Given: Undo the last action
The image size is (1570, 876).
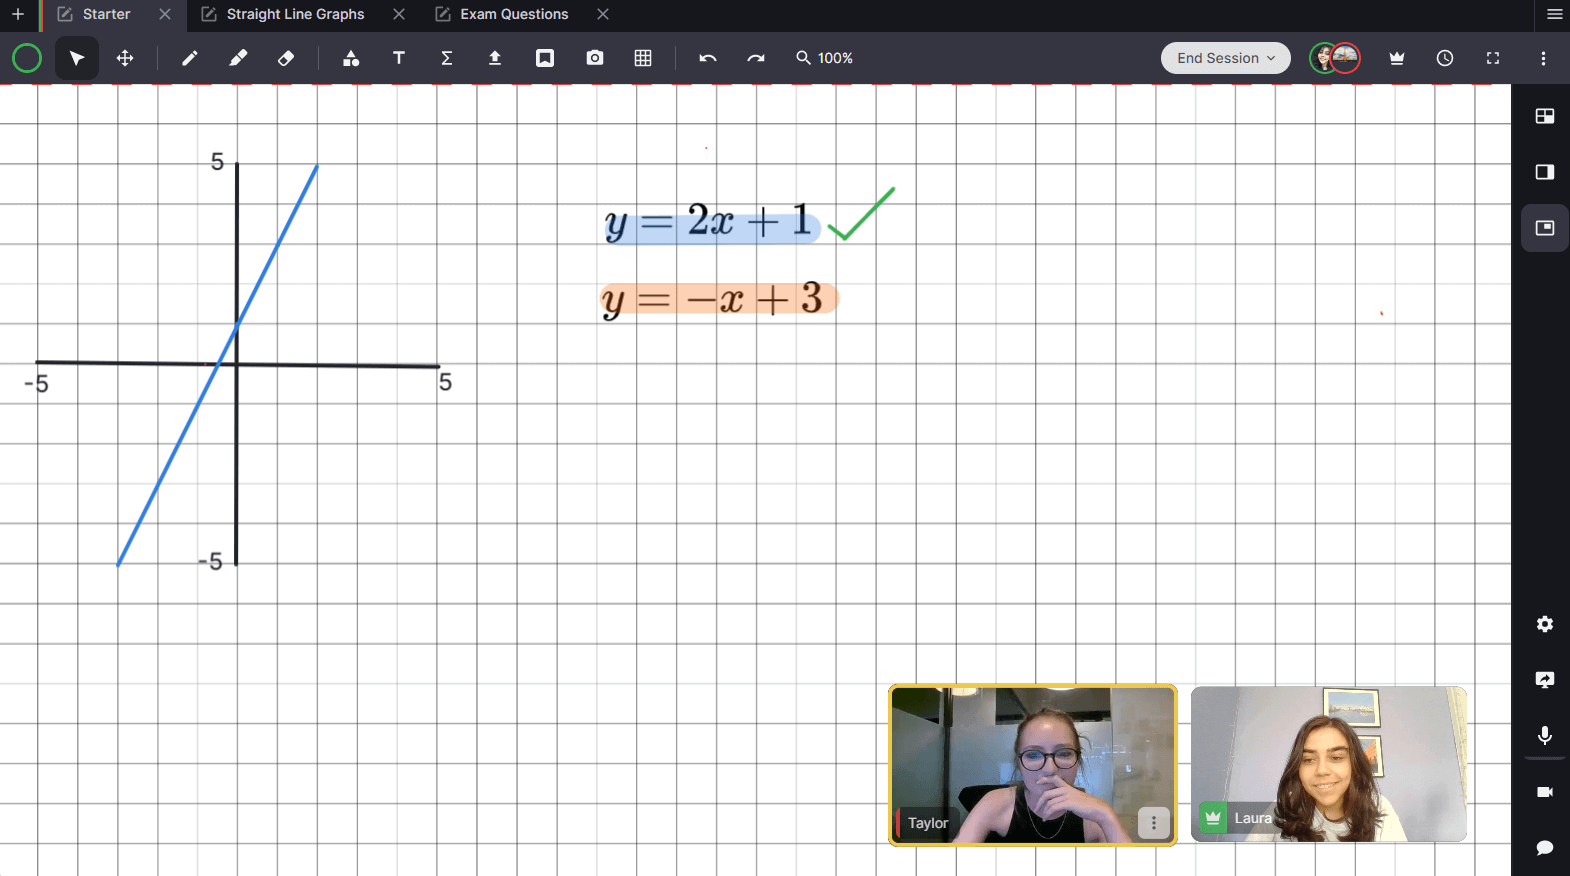Looking at the screenshot, I should coord(708,58).
